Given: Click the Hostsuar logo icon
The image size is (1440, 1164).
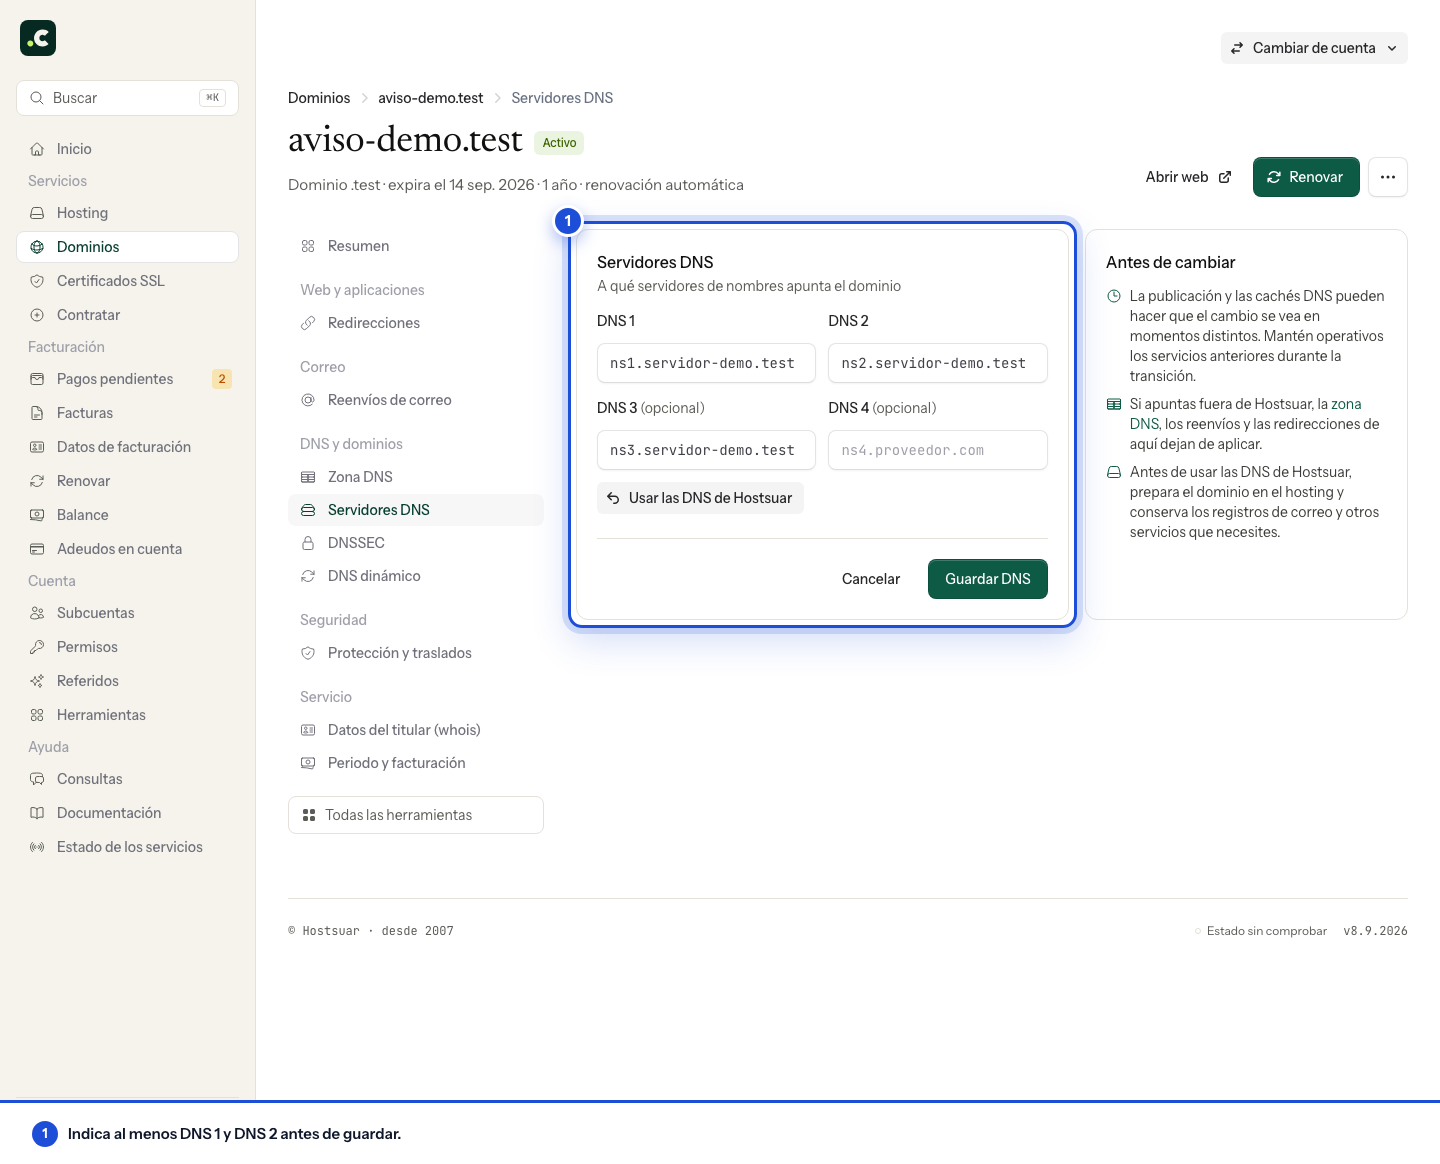Looking at the screenshot, I should [38, 38].
